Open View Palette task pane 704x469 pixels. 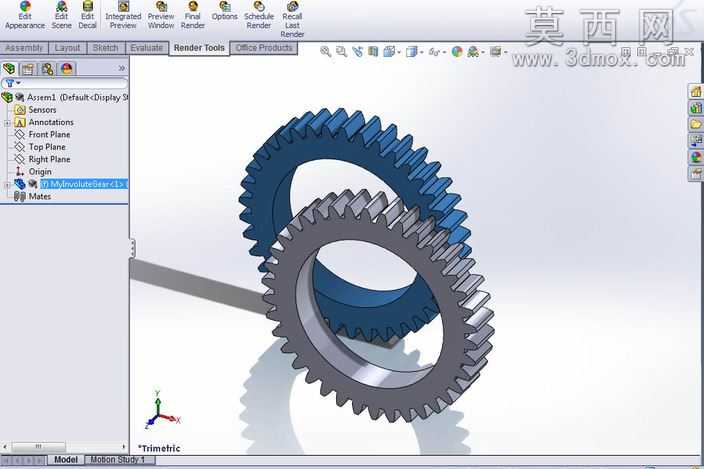(696, 140)
